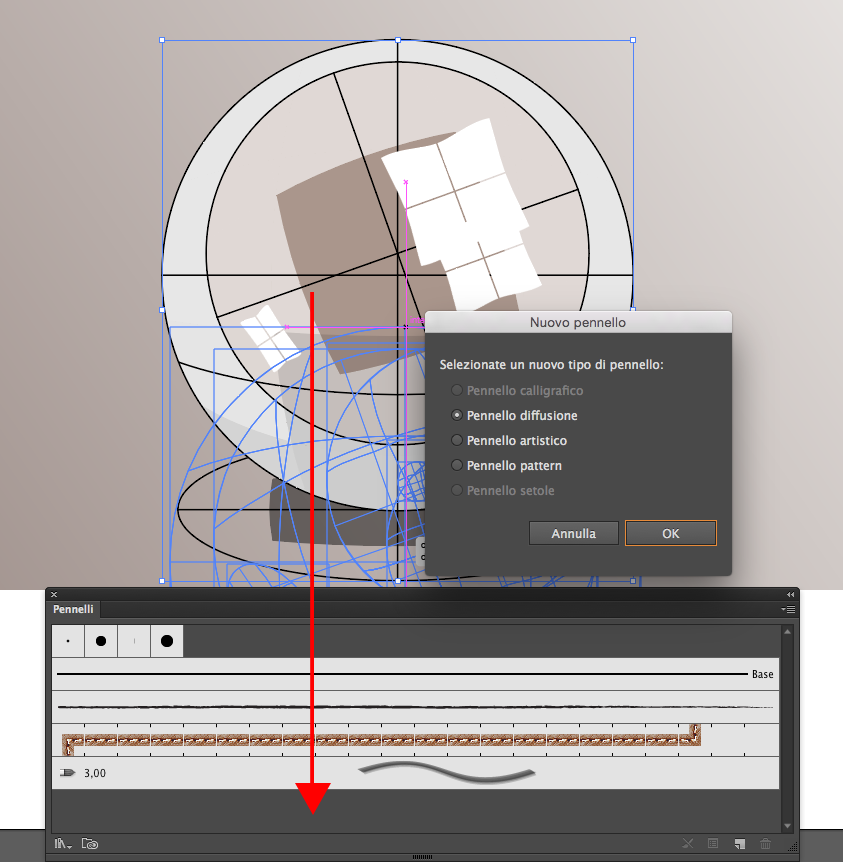Select the second round calligraphic brush thumbnail

pyautogui.click(x=101, y=641)
